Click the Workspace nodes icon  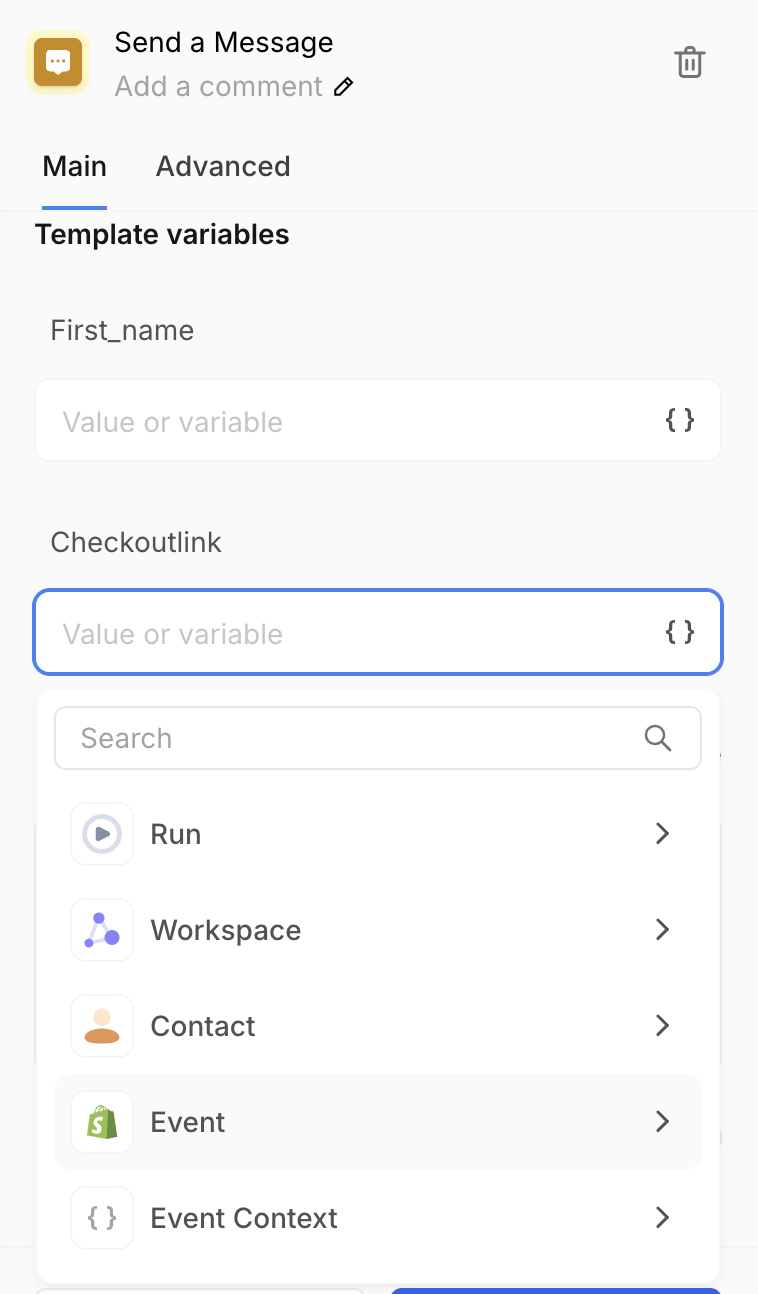102,930
